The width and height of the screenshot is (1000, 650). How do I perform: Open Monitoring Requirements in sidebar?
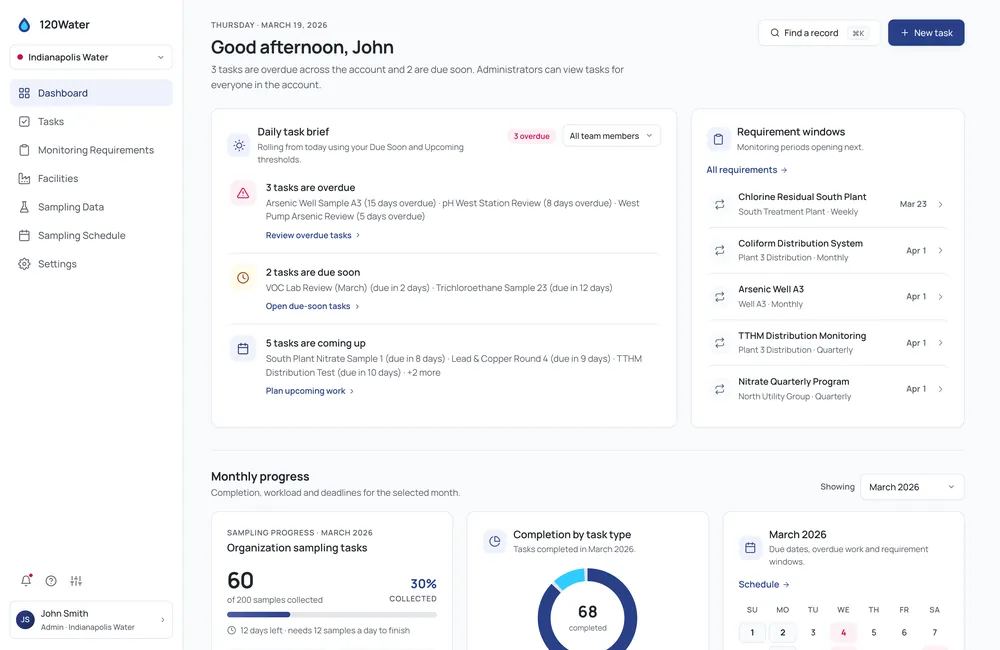click(91, 150)
